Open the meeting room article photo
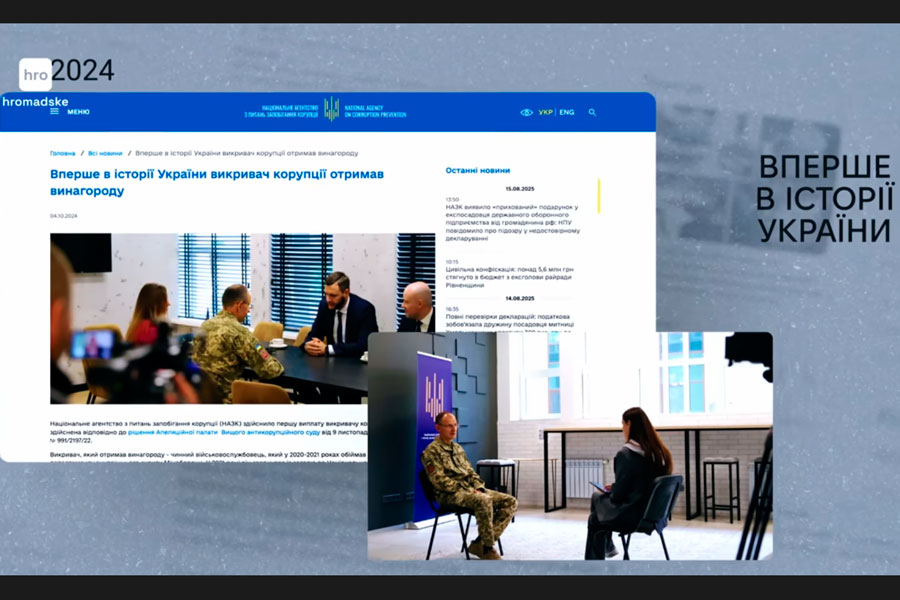This screenshot has height=600, width=900. click(x=242, y=318)
